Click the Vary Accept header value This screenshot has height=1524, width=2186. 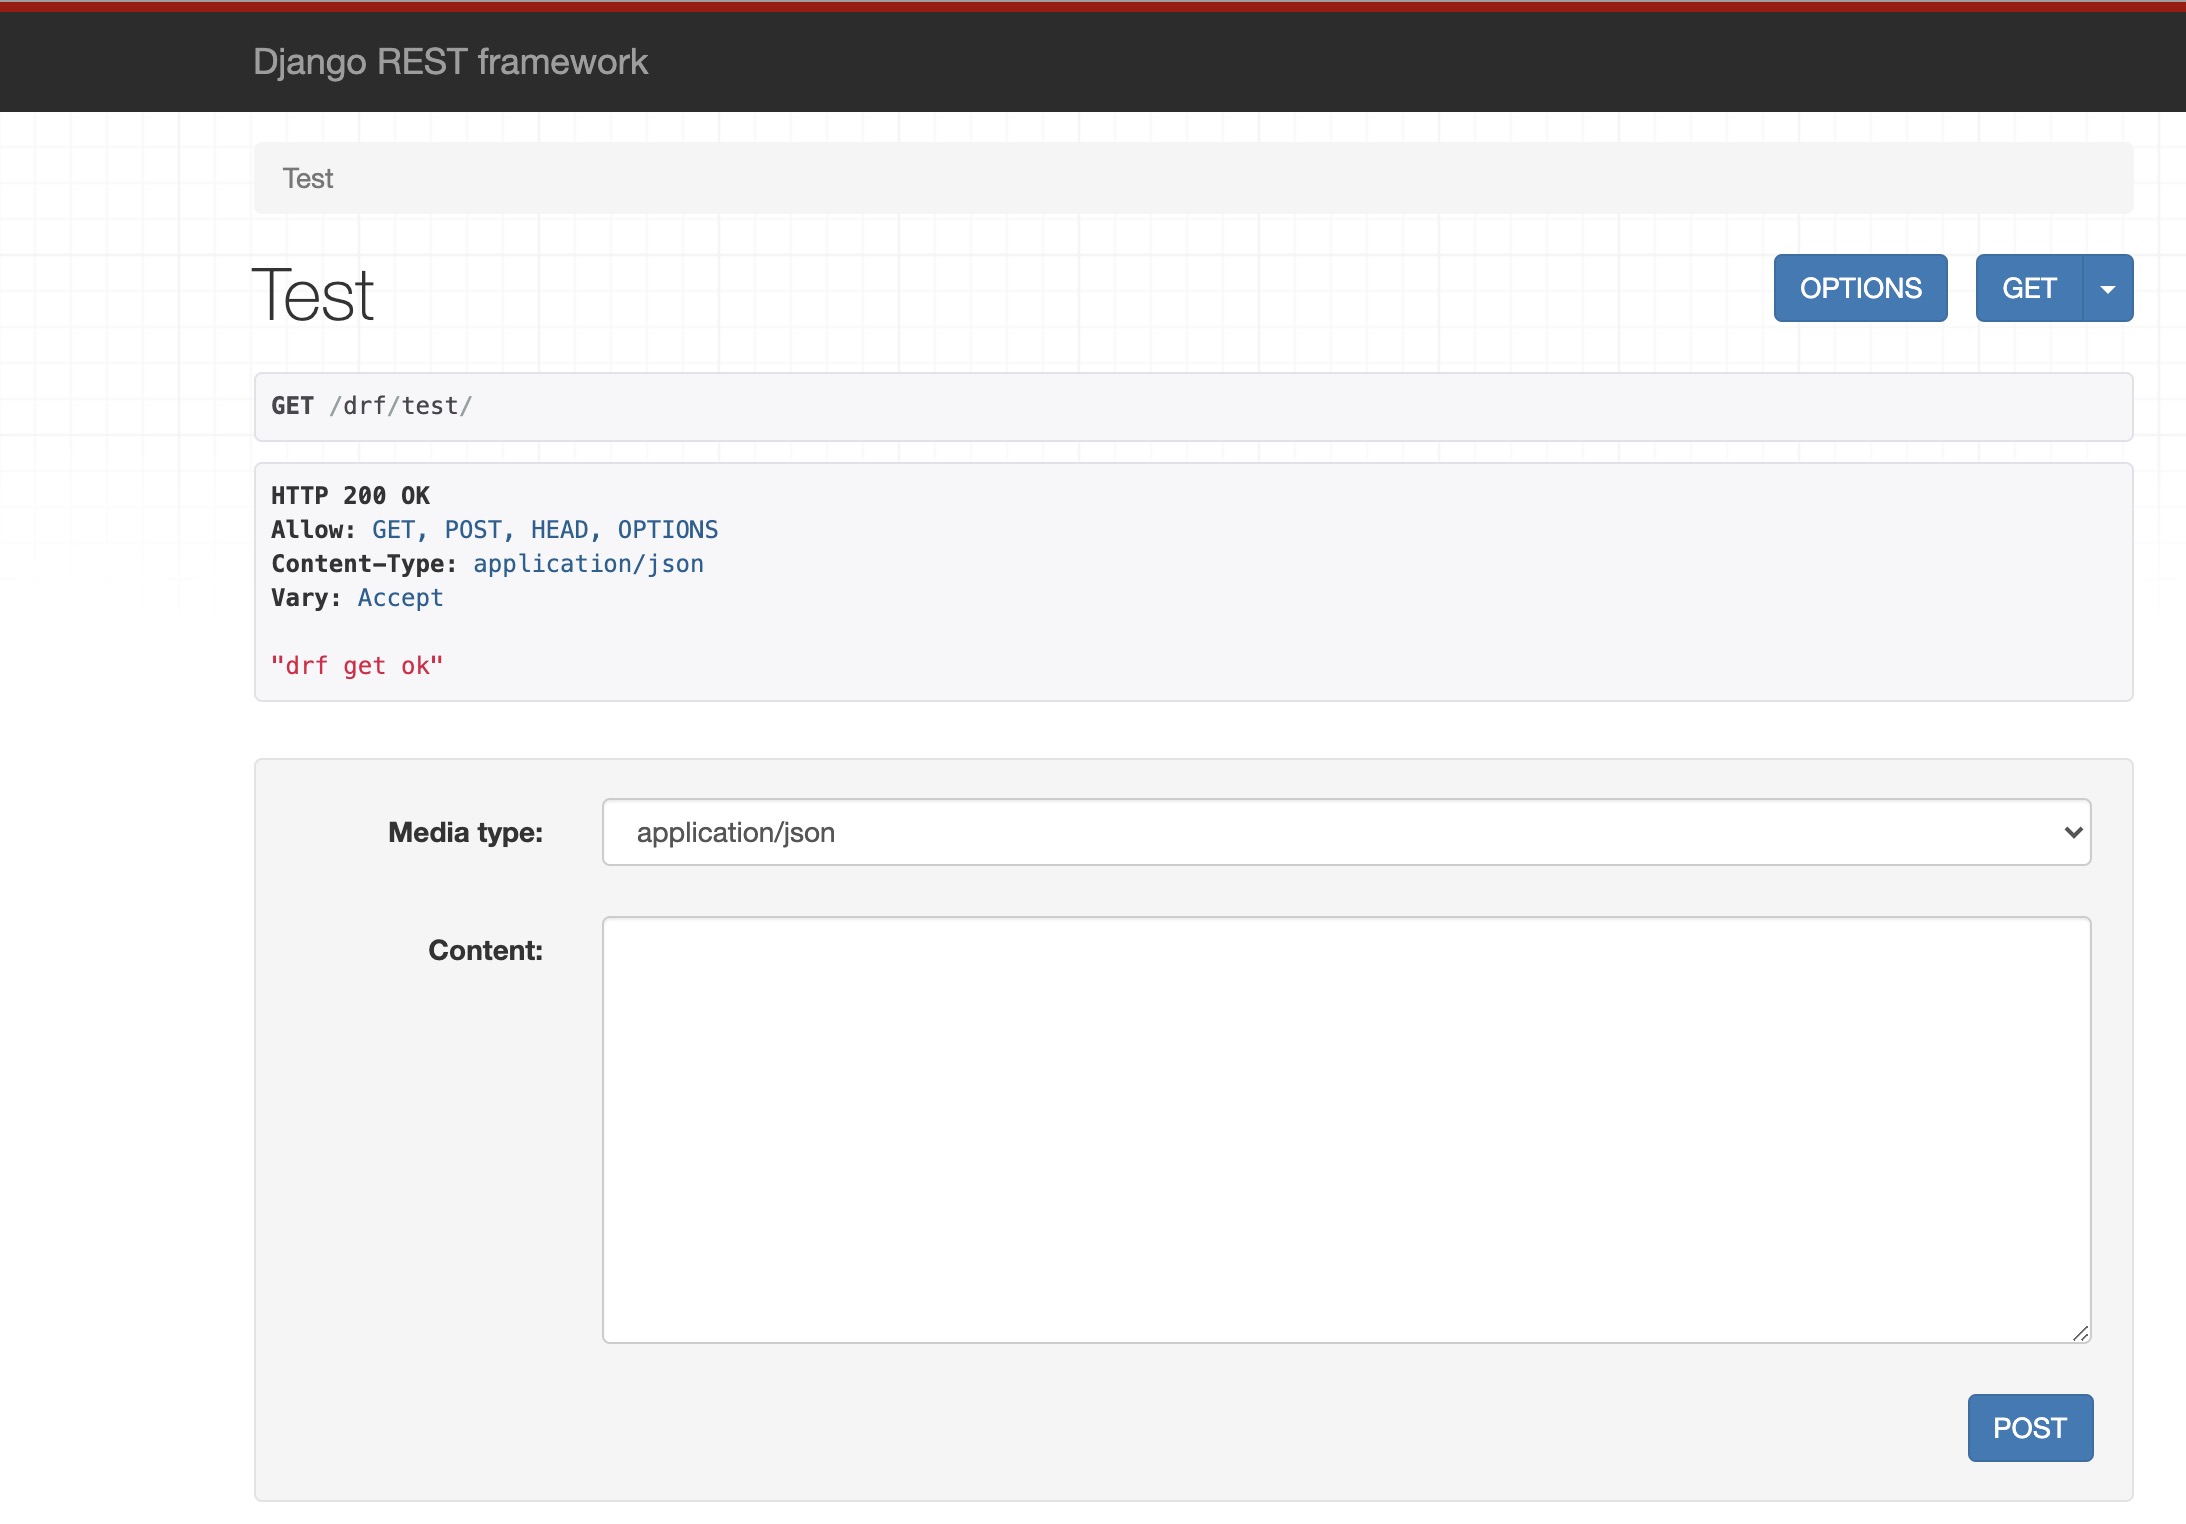click(400, 598)
